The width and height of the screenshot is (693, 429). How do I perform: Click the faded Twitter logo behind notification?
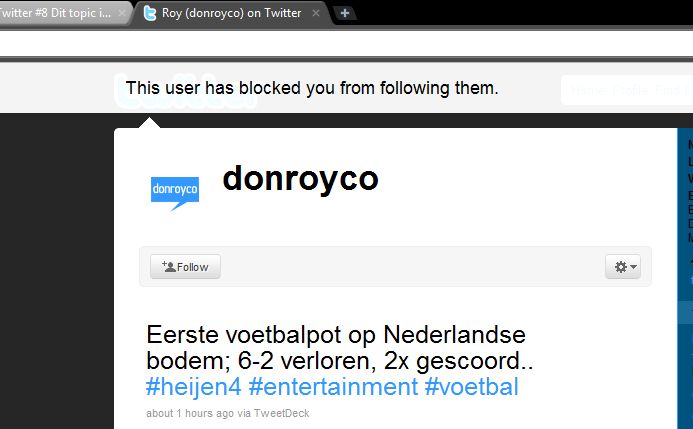pyautogui.click(x=186, y=91)
